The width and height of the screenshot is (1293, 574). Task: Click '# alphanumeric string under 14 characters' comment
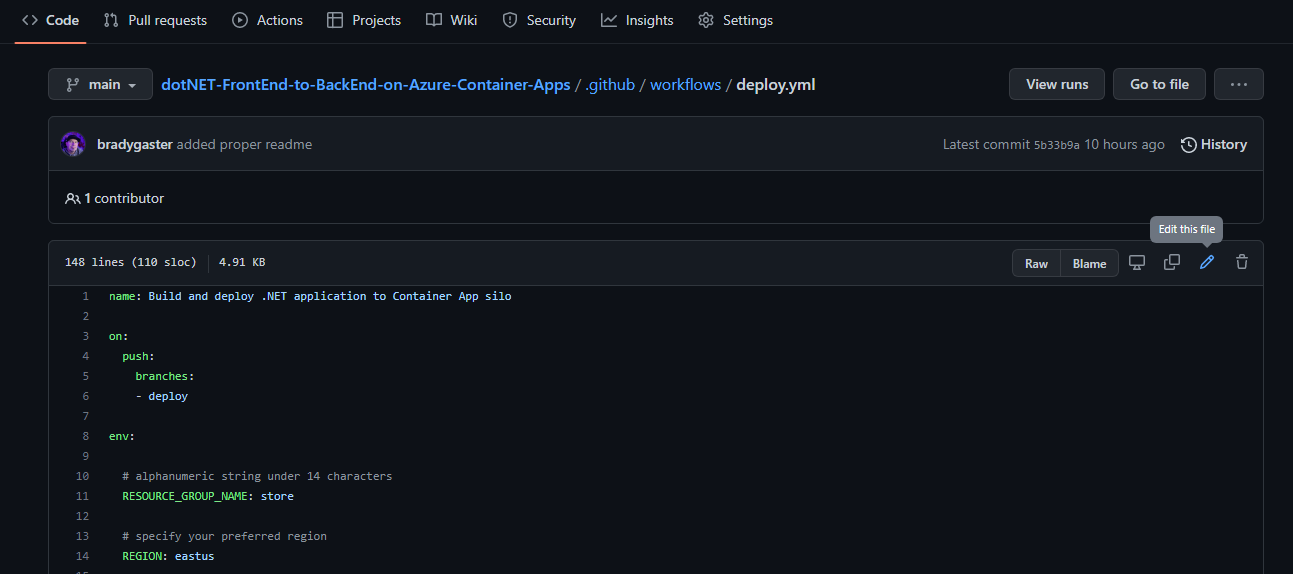[257, 476]
